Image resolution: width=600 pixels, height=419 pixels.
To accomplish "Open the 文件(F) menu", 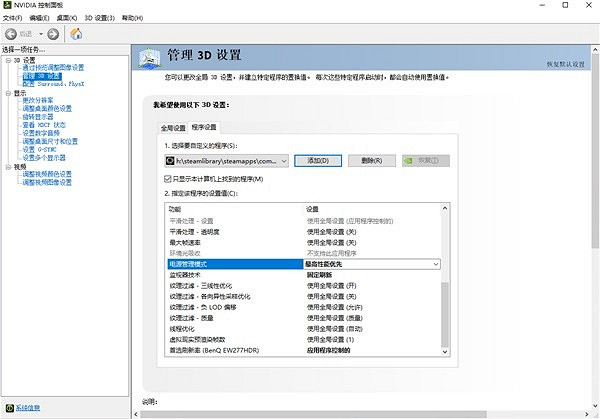I will click(12, 18).
